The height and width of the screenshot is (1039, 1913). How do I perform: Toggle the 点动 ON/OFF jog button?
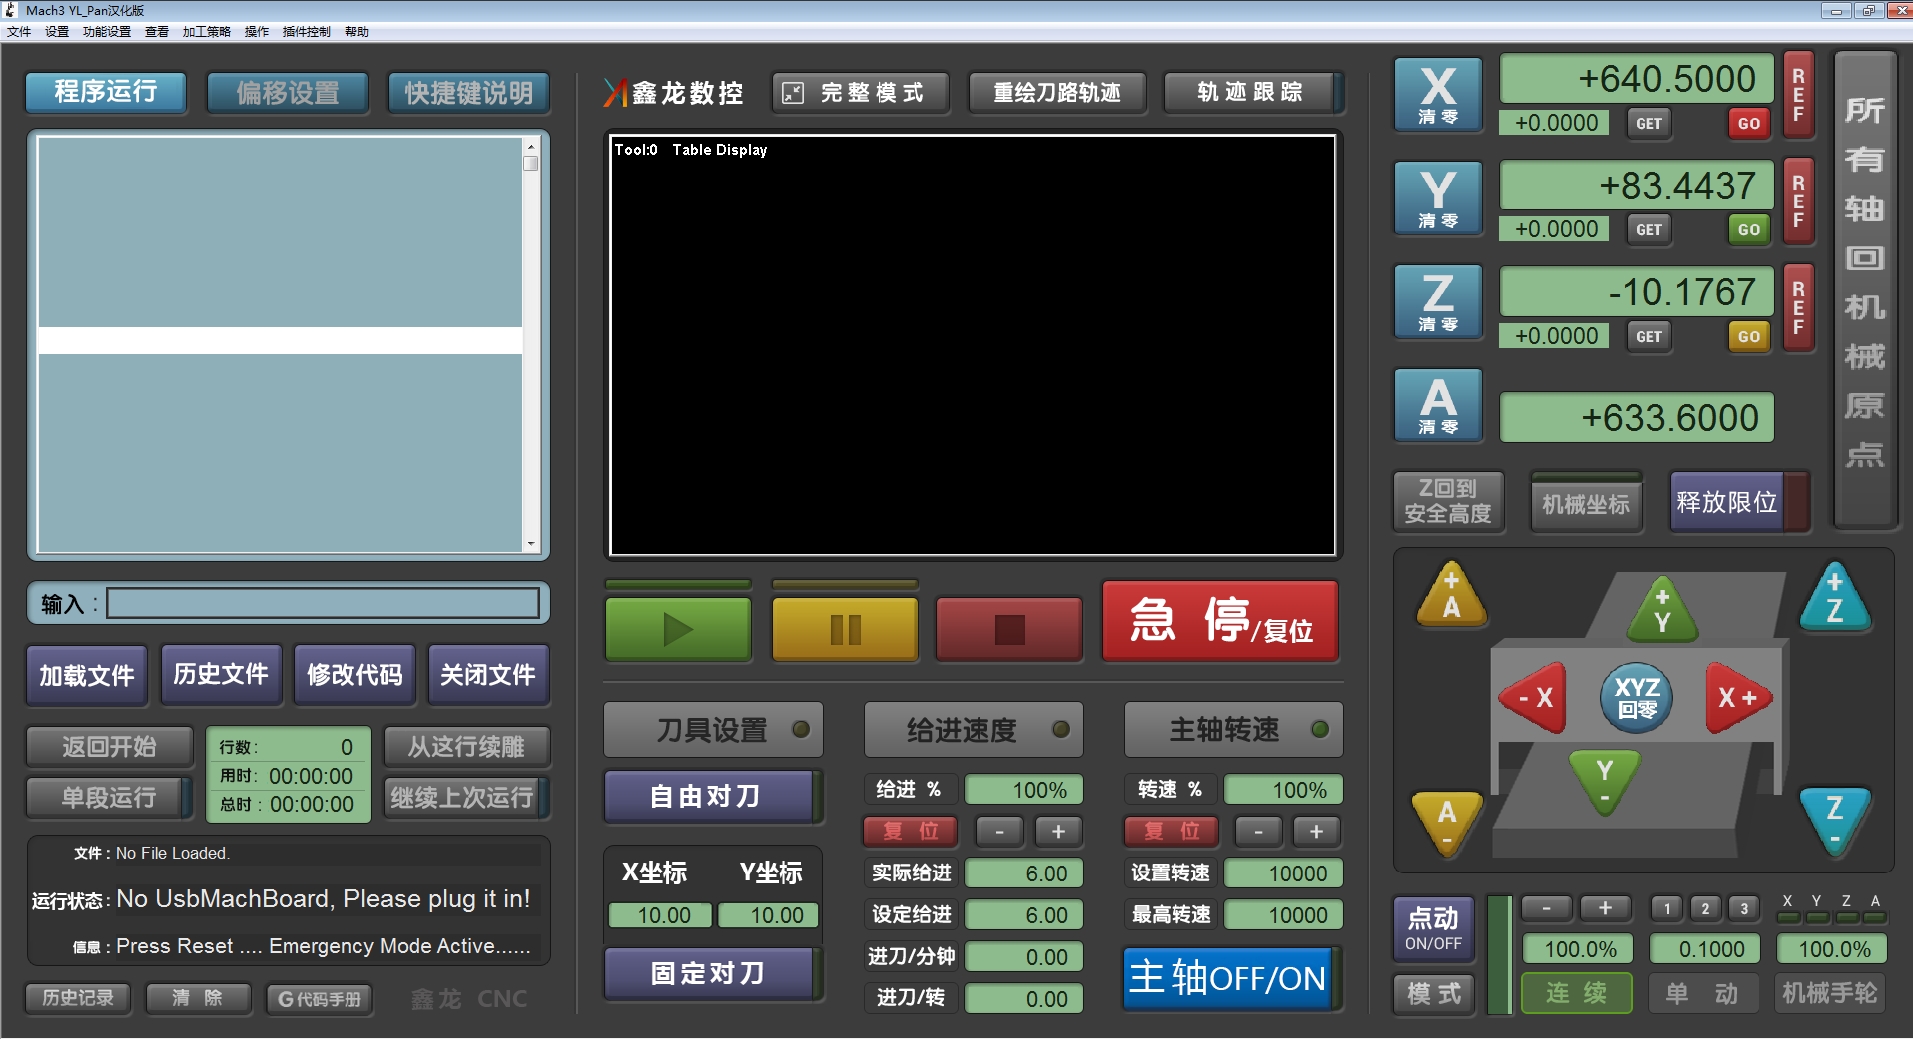(x=1433, y=928)
